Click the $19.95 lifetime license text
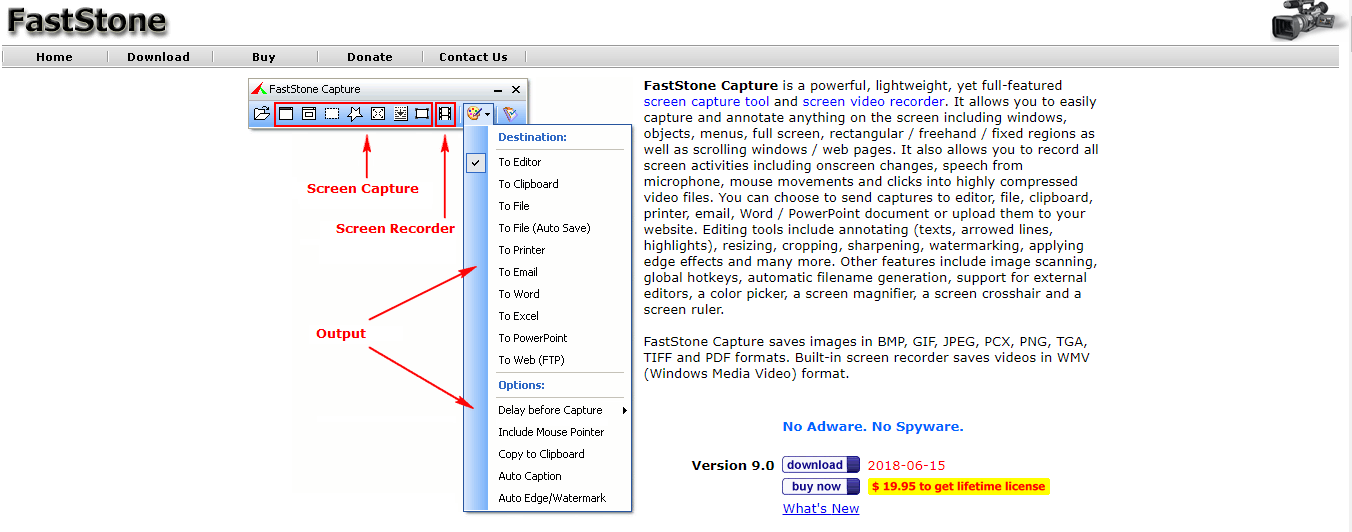This screenshot has width=1352, height=532. [x=958, y=487]
